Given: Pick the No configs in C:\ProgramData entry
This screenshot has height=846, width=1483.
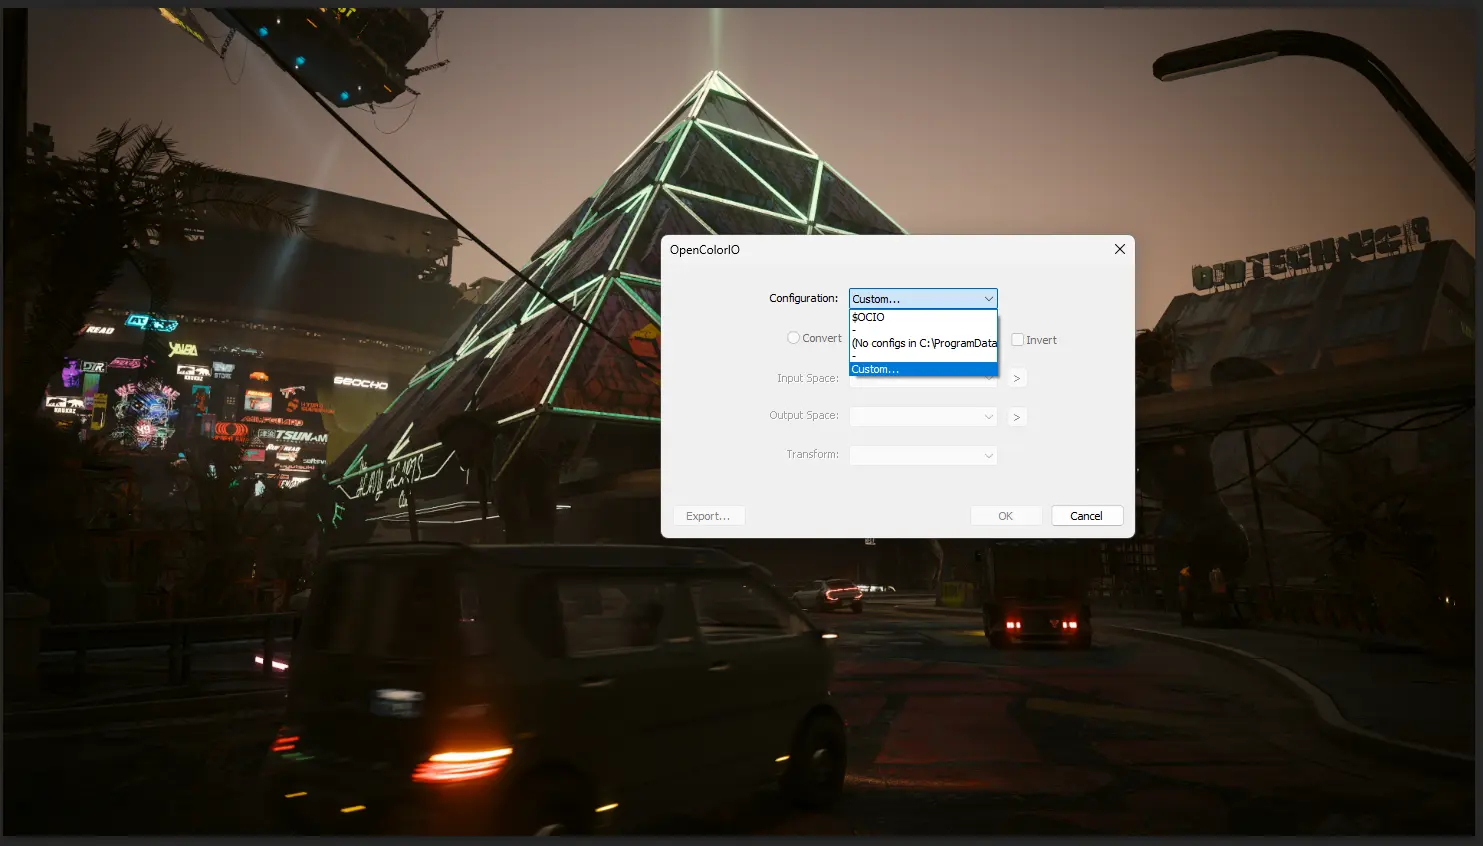Looking at the screenshot, I should tap(923, 343).
